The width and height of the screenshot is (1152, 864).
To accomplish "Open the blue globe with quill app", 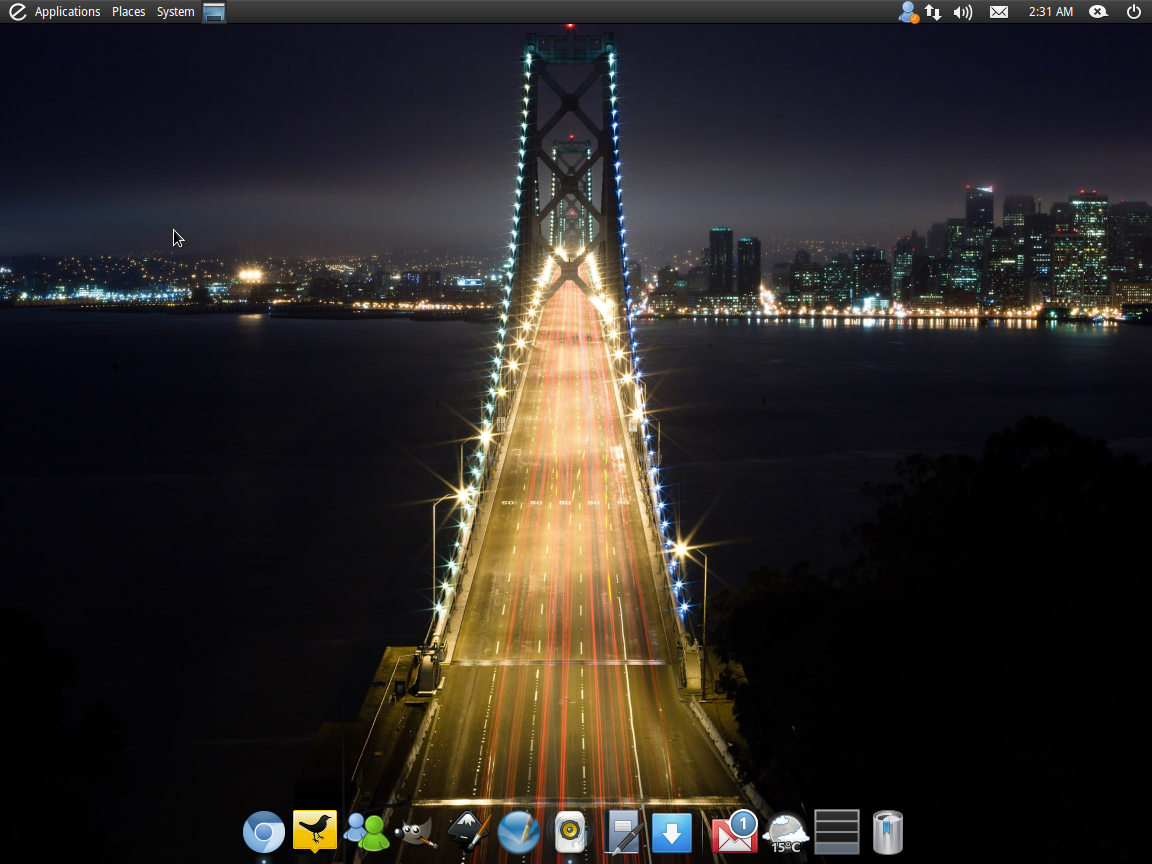I will point(519,832).
